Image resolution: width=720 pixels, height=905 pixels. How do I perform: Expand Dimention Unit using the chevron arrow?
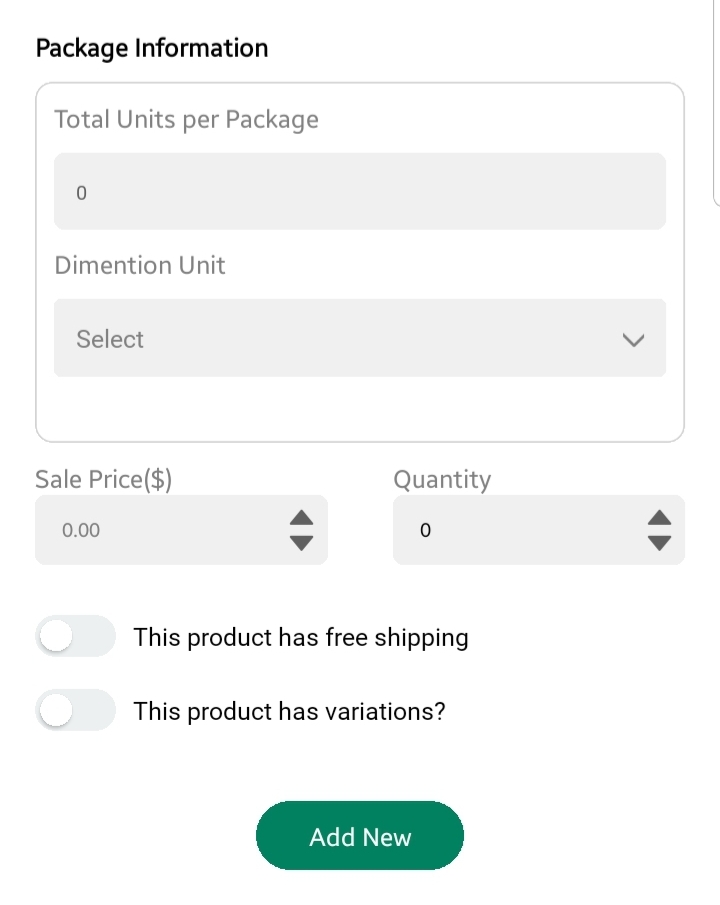coord(633,340)
